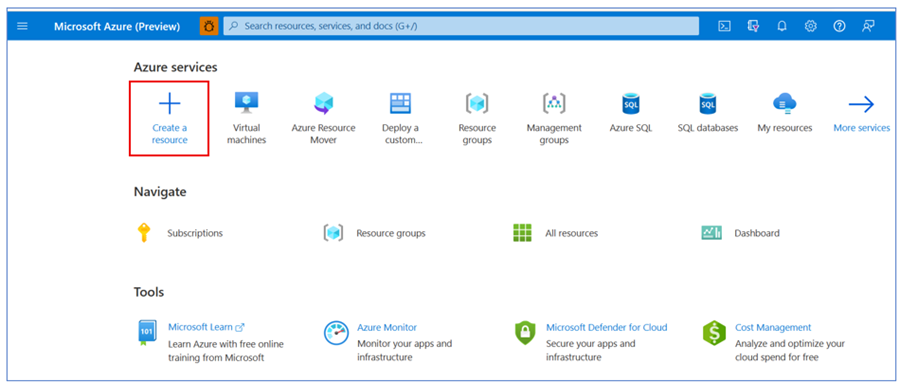Open Cloud Shell from the header
Screen dimensions: 900x382
(725, 26)
